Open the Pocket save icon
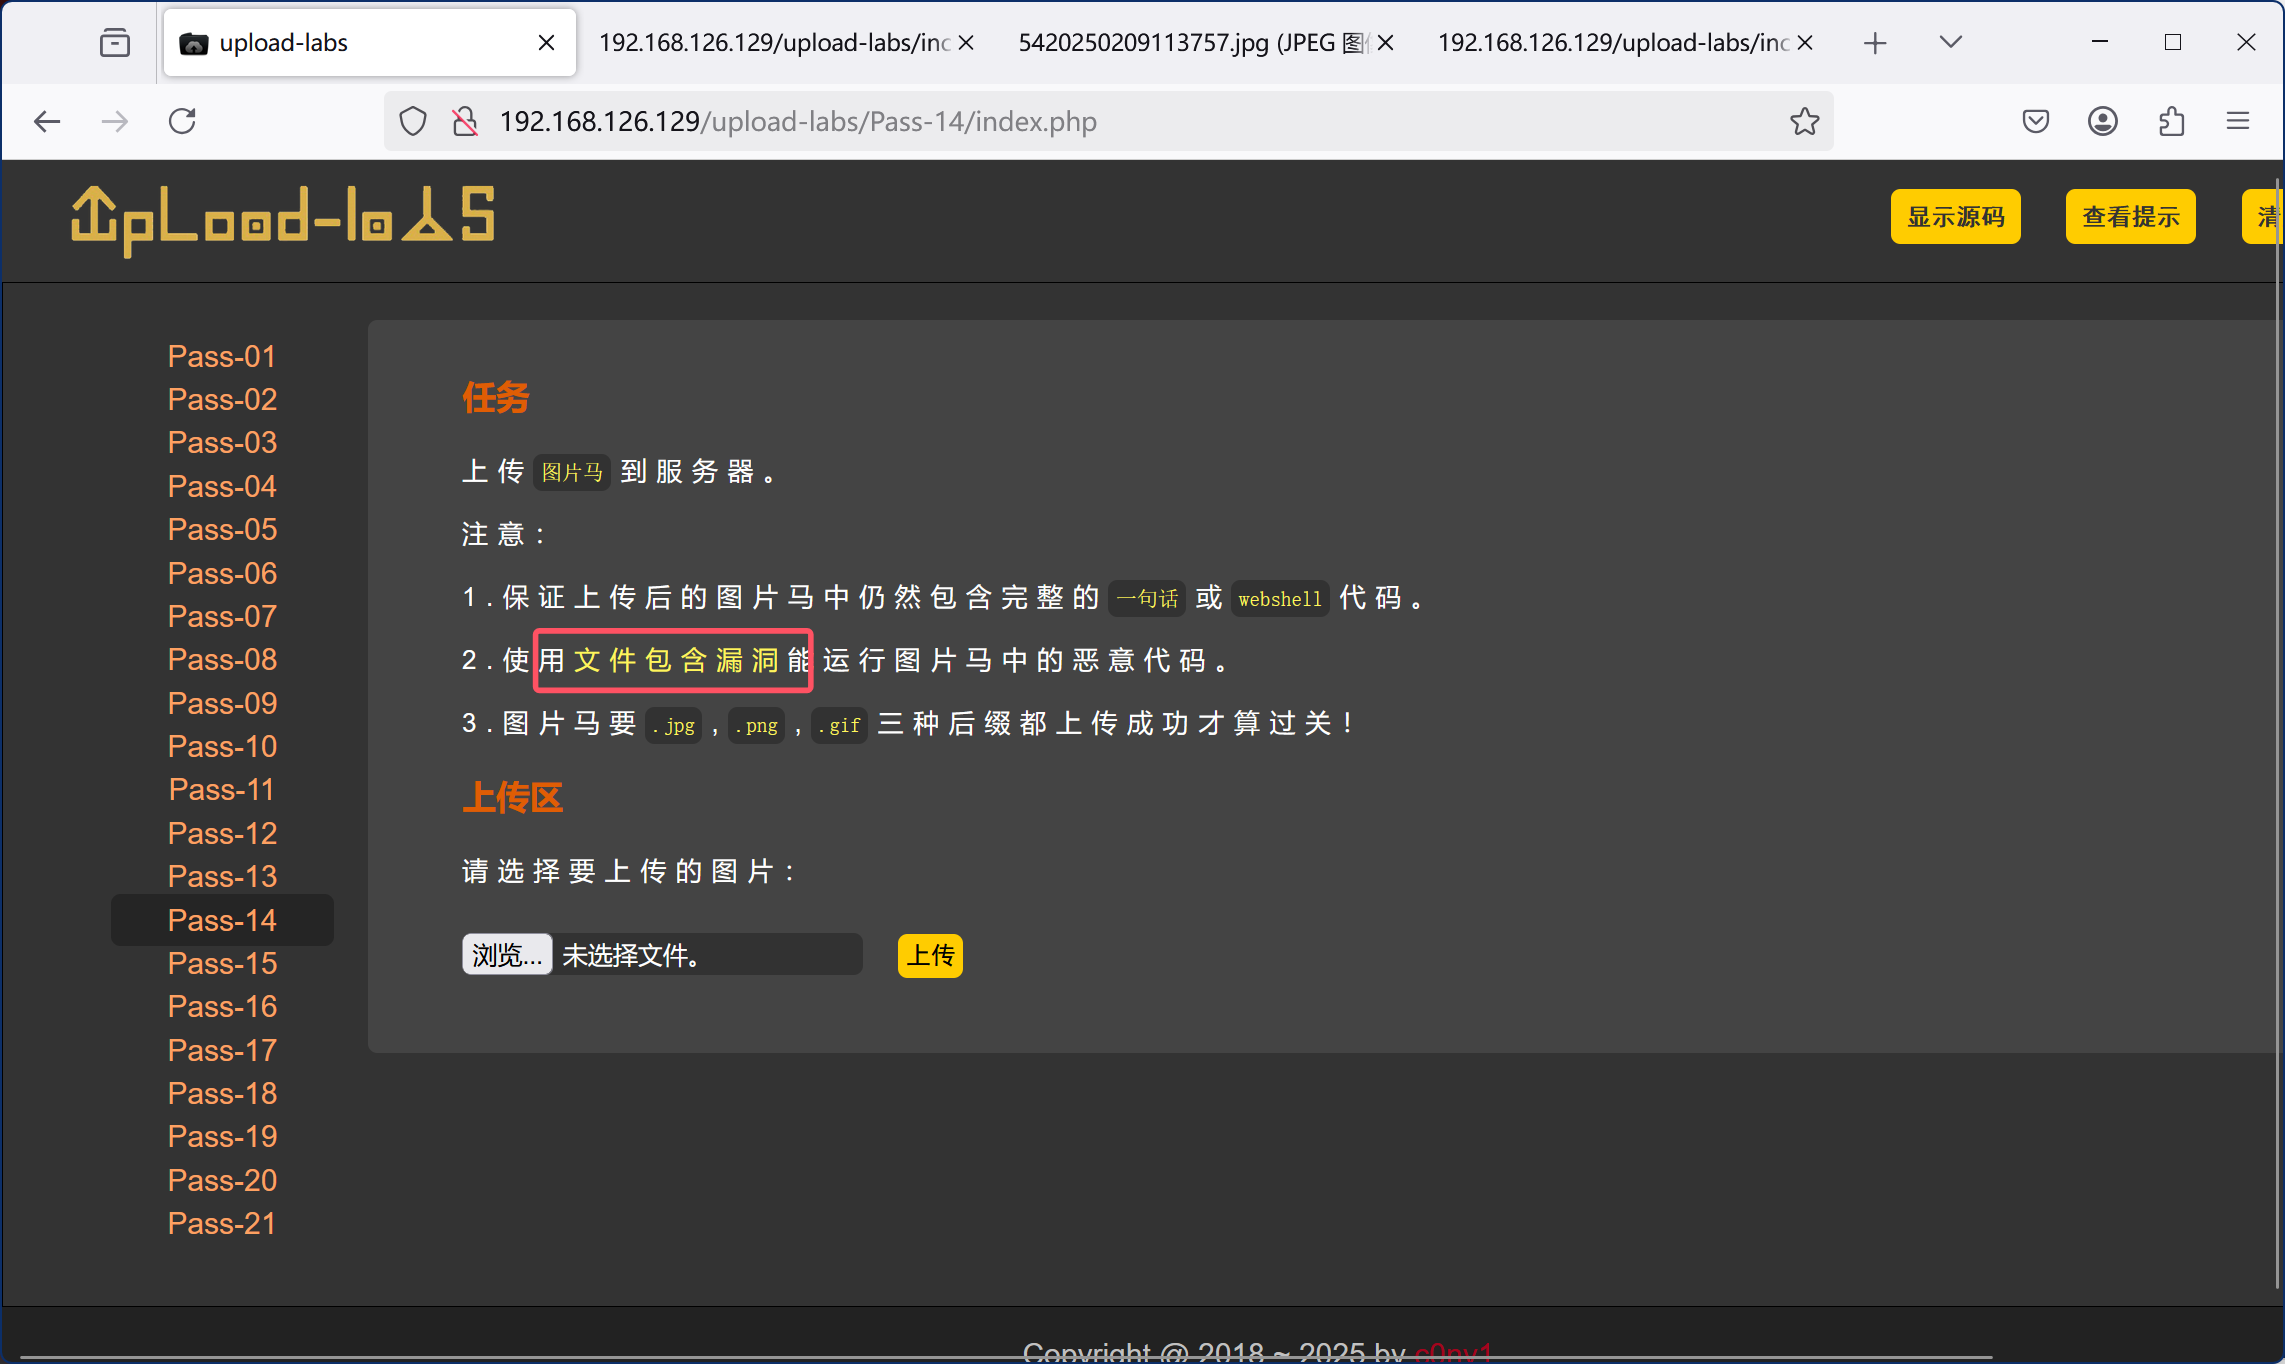The width and height of the screenshot is (2285, 1364). (x=2035, y=122)
